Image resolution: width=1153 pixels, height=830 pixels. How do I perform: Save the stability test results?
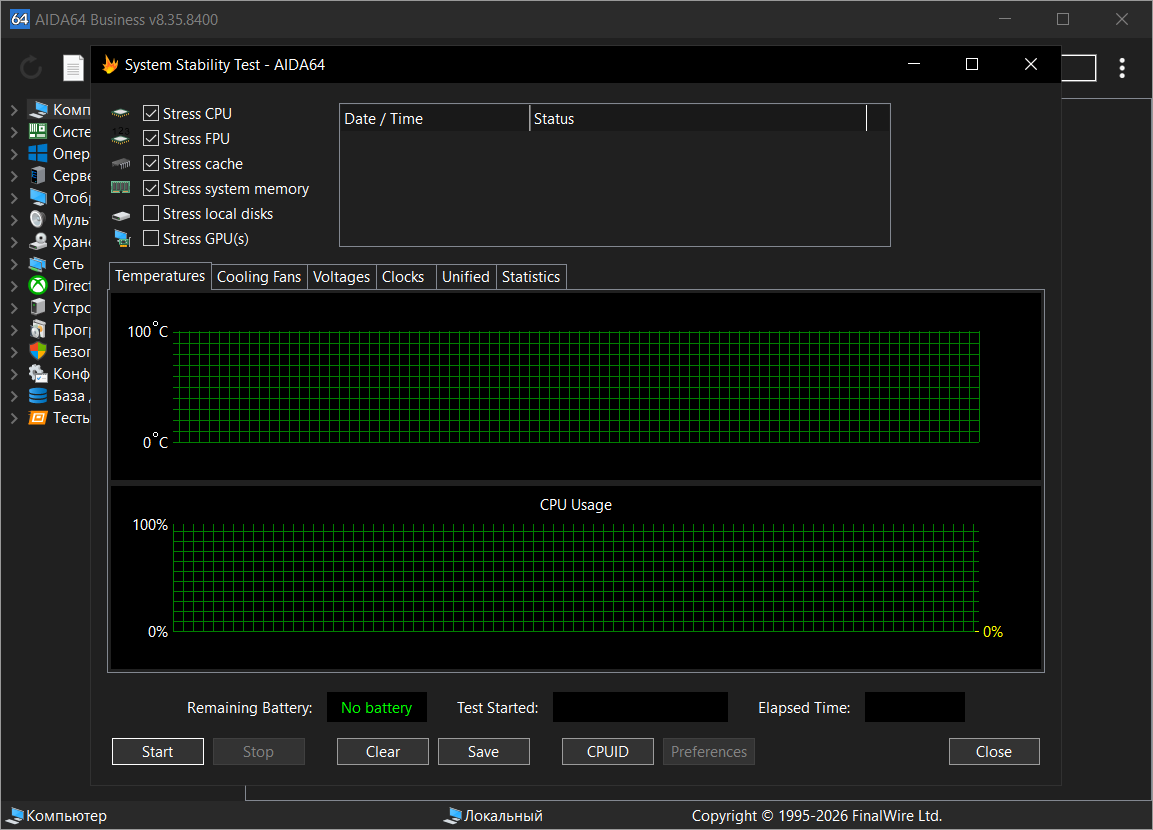(483, 751)
